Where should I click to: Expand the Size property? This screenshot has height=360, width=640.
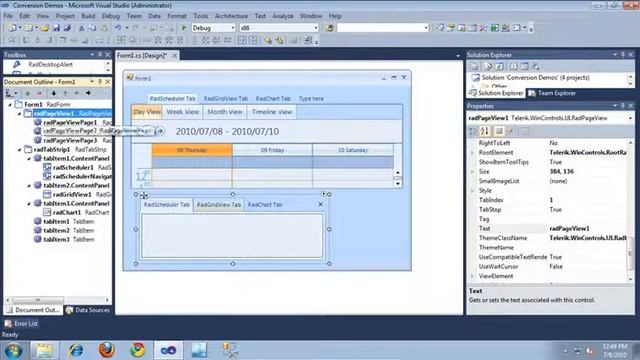(x=473, y=171)
